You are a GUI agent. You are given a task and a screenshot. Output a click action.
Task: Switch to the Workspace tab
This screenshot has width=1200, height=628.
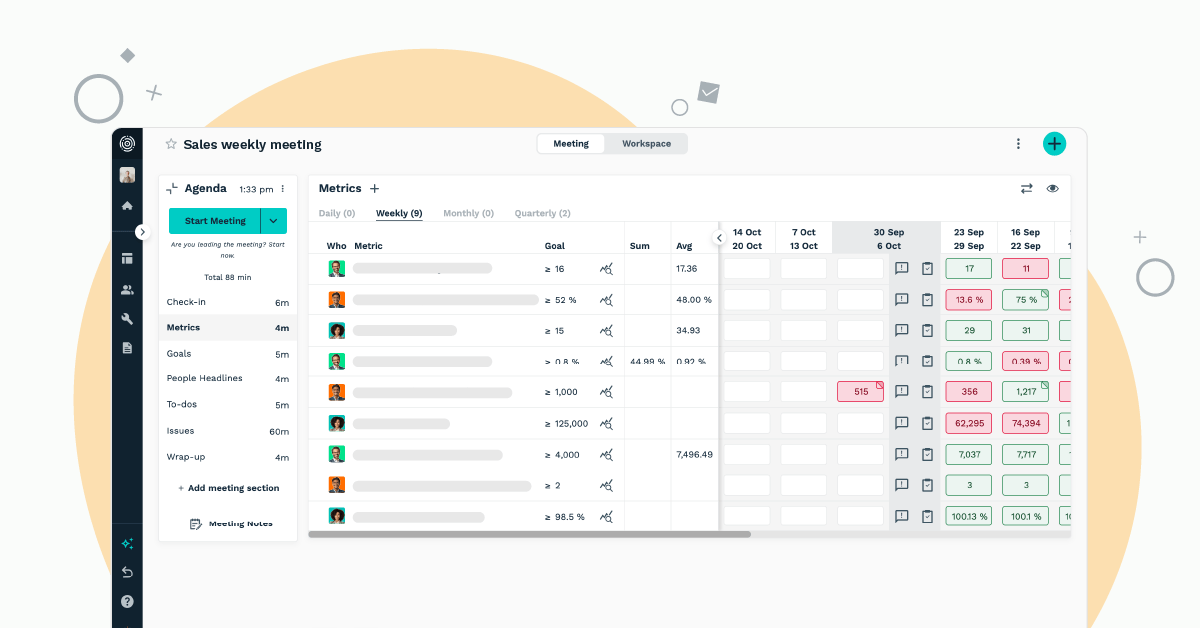646,144
